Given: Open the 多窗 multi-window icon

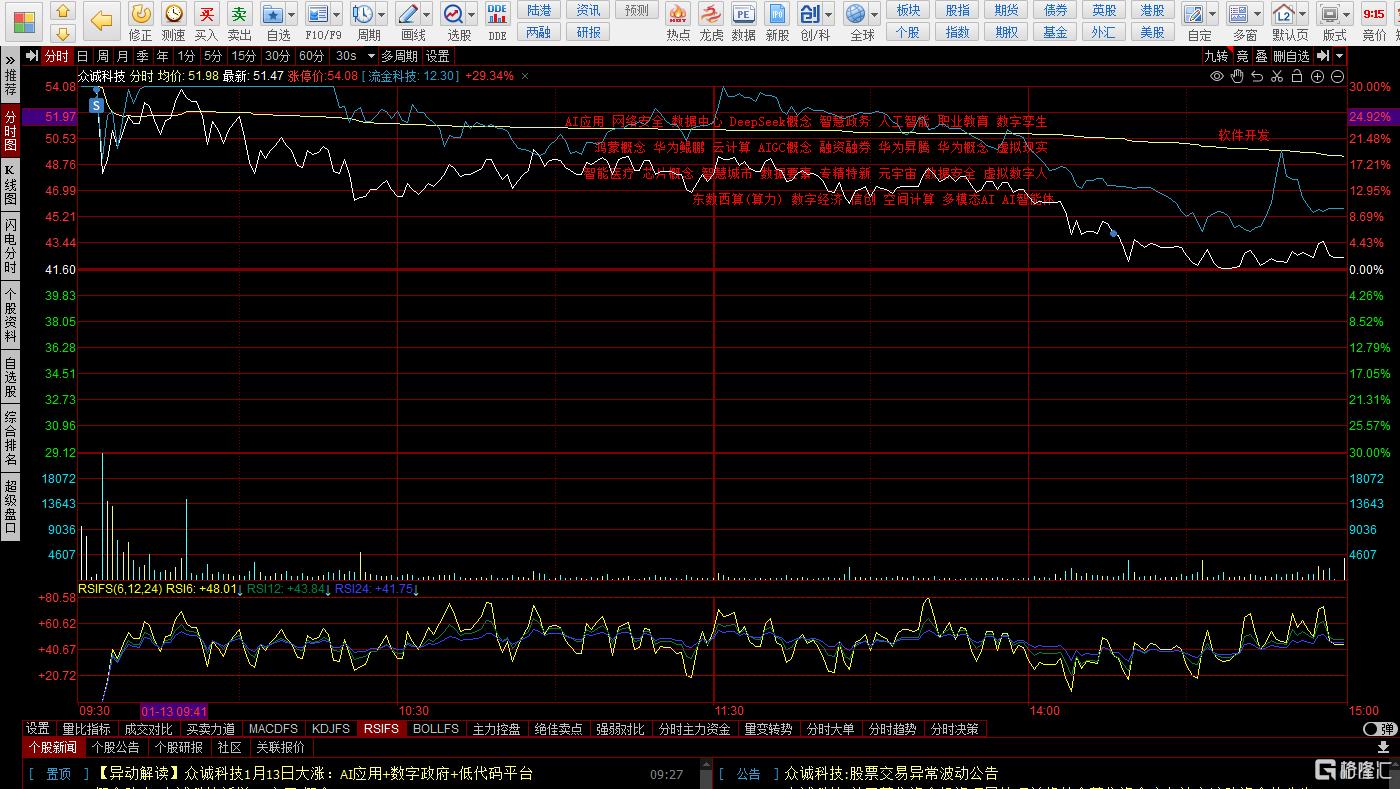Looking at the screenshot, I should coord(1238,14).
